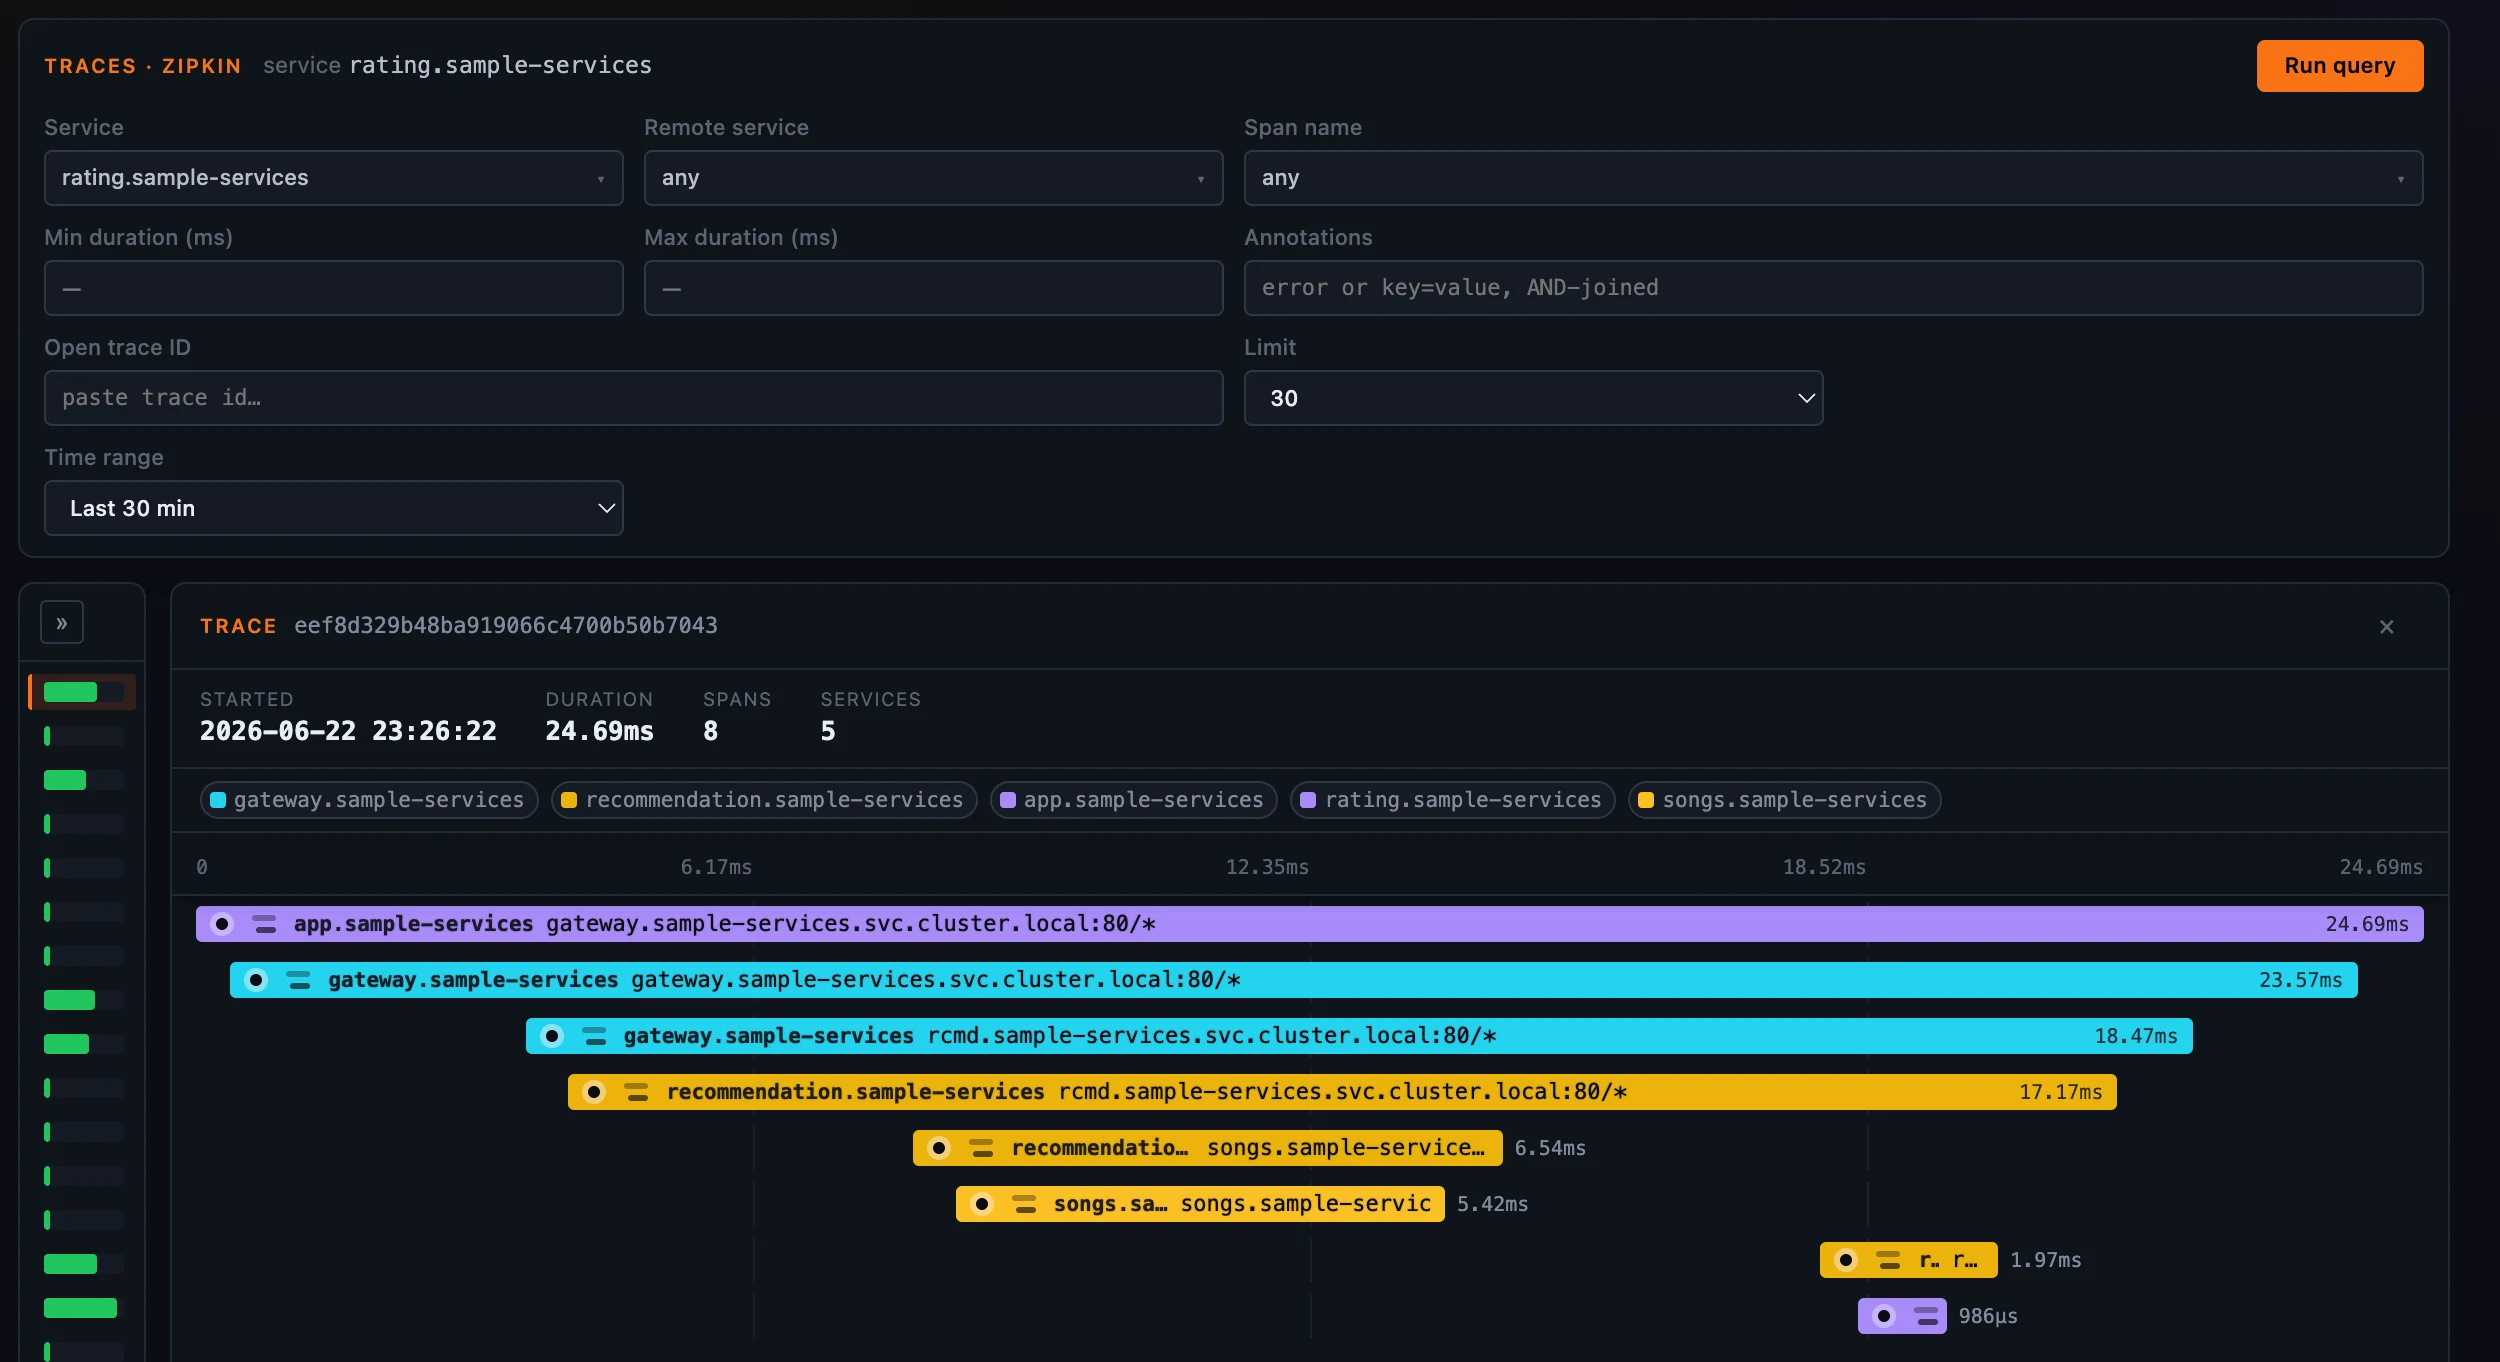The width and height of the screenshot is (2500, 1362).
Task: Click the 6.17ms timeline axis label
Action: point(716,867)
